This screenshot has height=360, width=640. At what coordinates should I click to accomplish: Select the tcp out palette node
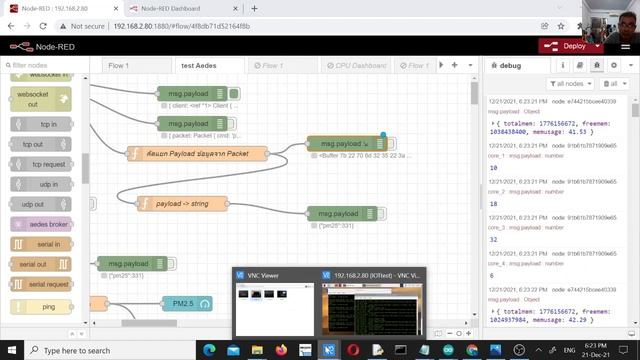41,144
